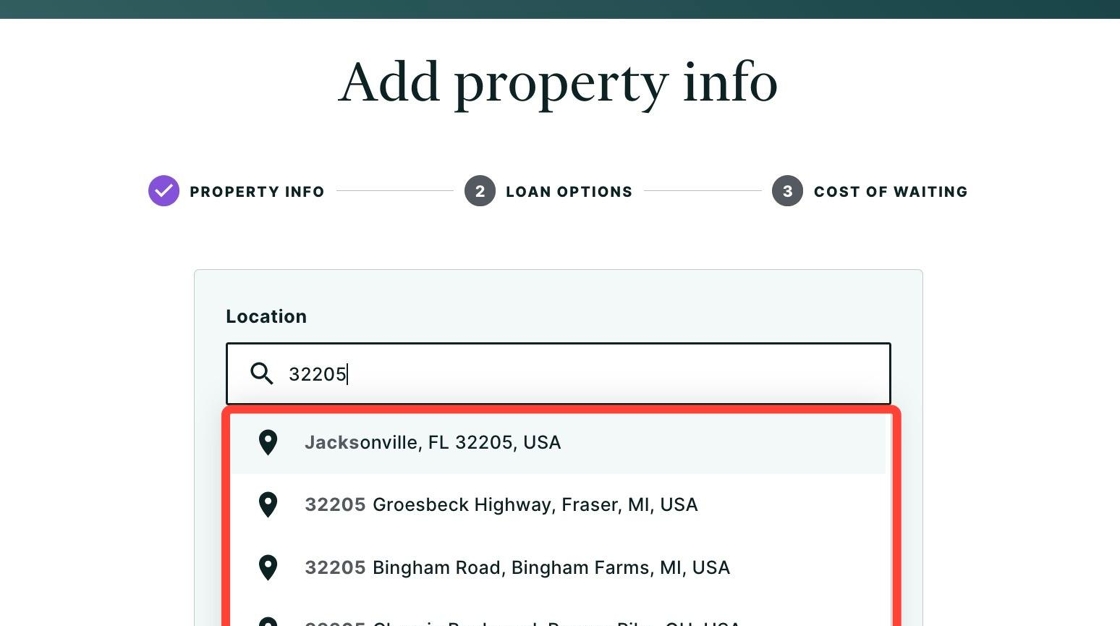Screen dimensions: 1120x626
Task: Select Jacksonville, FL 32205, USA suggestion
Action: tap(558, 442)
